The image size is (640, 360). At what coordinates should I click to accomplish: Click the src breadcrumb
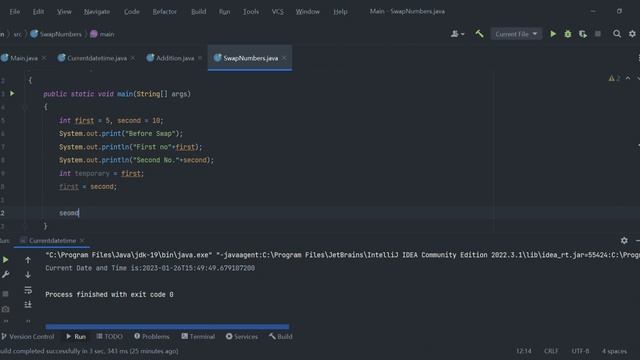pos(18,34)
